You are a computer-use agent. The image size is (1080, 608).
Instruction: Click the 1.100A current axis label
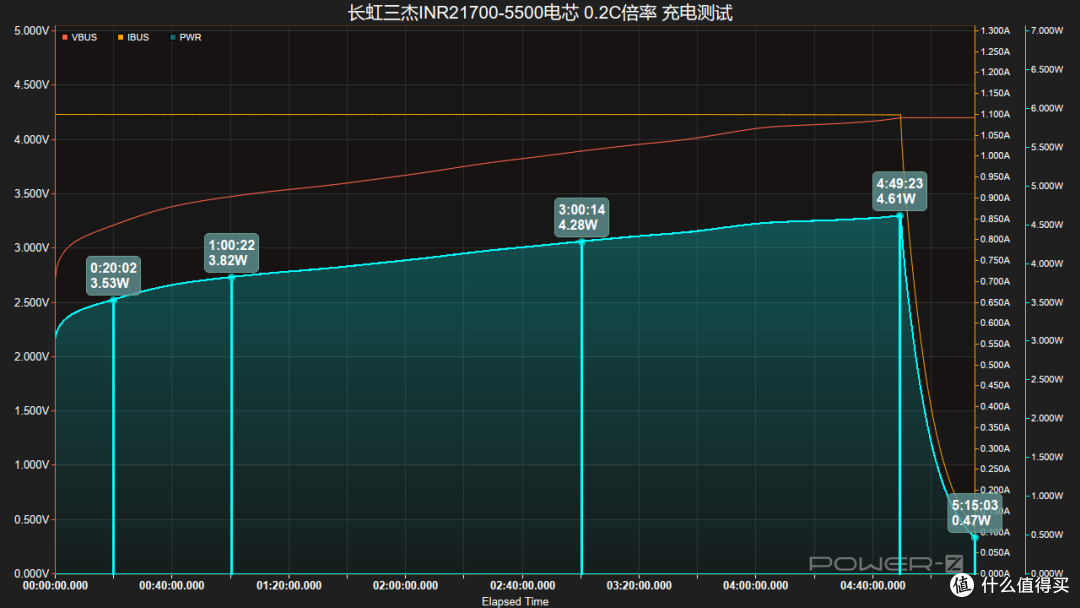[x=995, y=114]
